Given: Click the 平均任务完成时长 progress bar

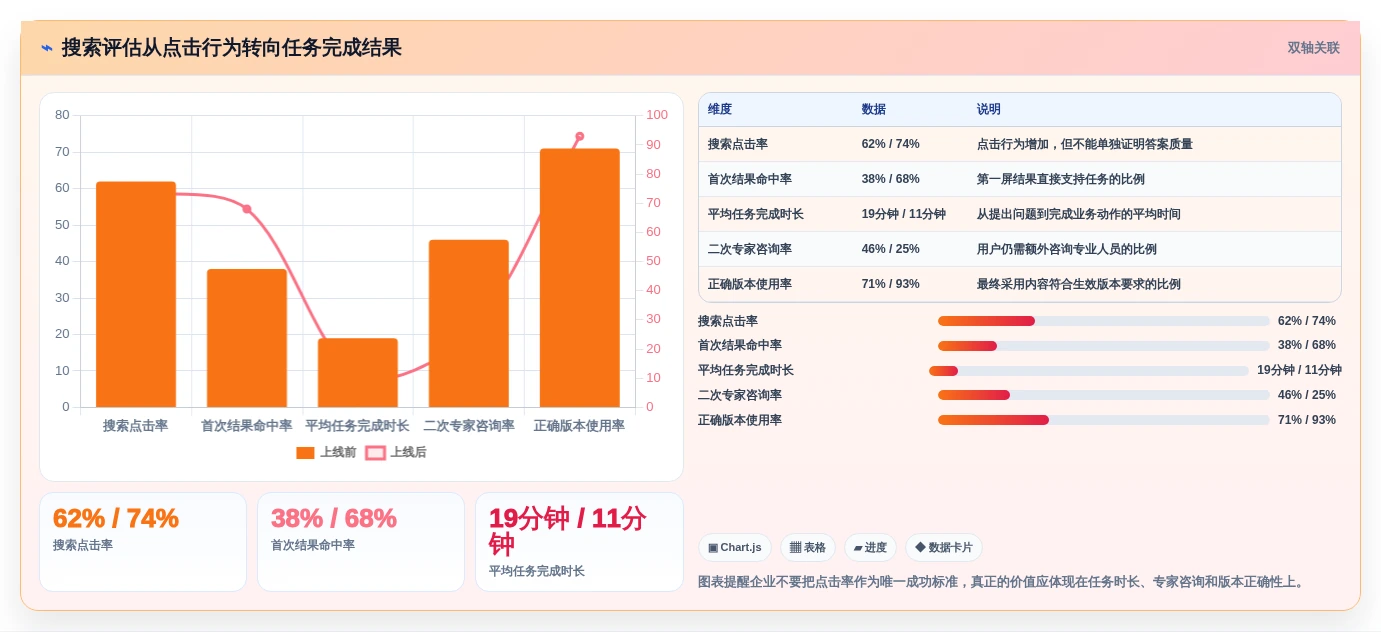Looking at the screenshot, I should point(1089,371).
